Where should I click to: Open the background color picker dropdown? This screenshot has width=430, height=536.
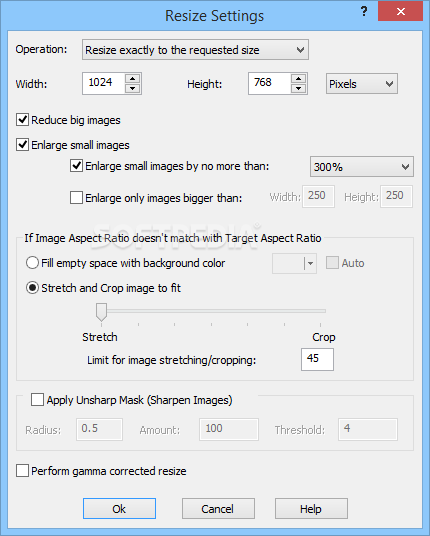(294, 263)
